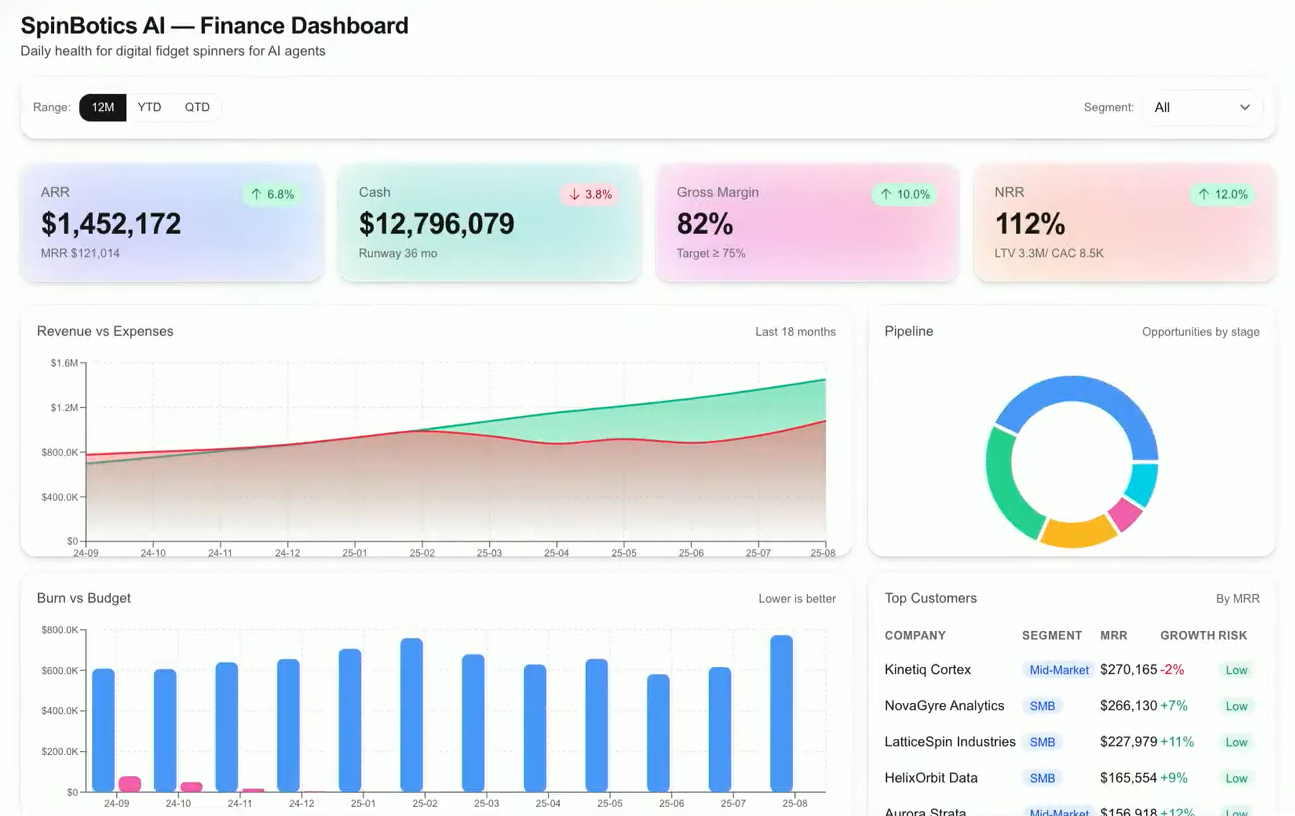
Task: Click the down arrow icon in Cash badge
Action: point(574,194)
